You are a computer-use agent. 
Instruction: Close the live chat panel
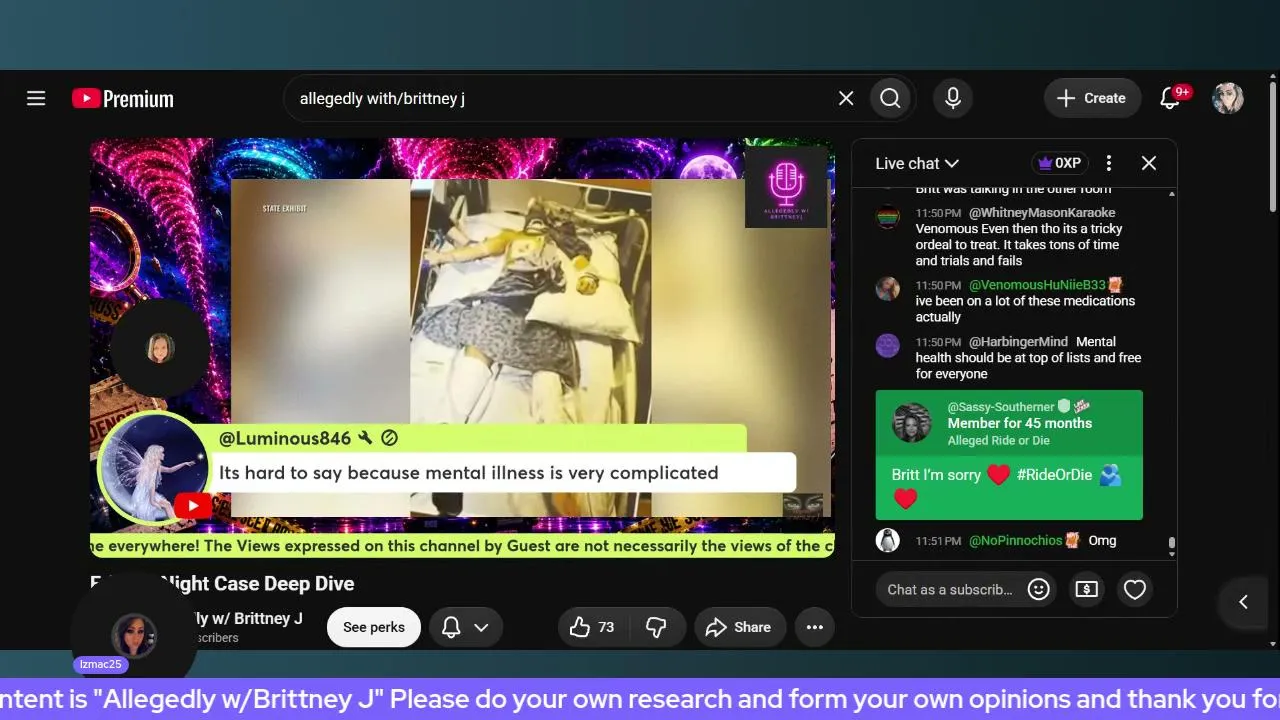1149,163
